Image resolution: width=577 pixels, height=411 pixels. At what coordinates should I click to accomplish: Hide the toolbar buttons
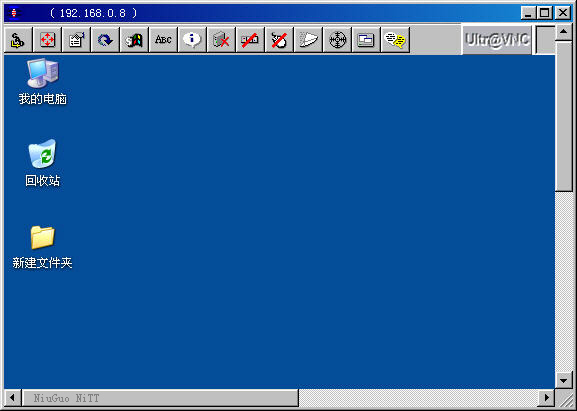[250, 39]
